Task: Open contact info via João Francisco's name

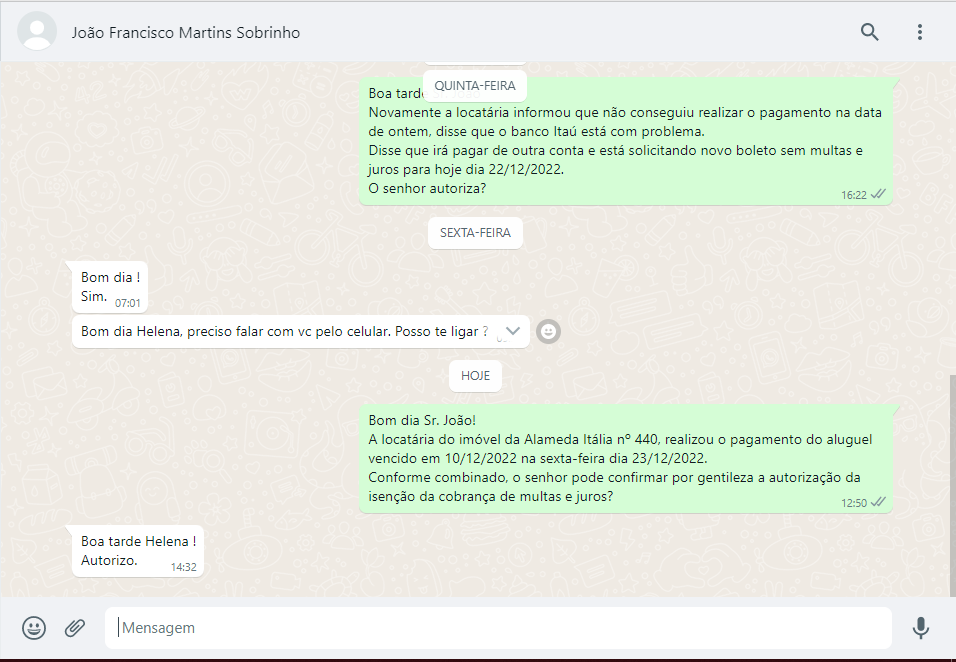Action: (x=186, y=32)
